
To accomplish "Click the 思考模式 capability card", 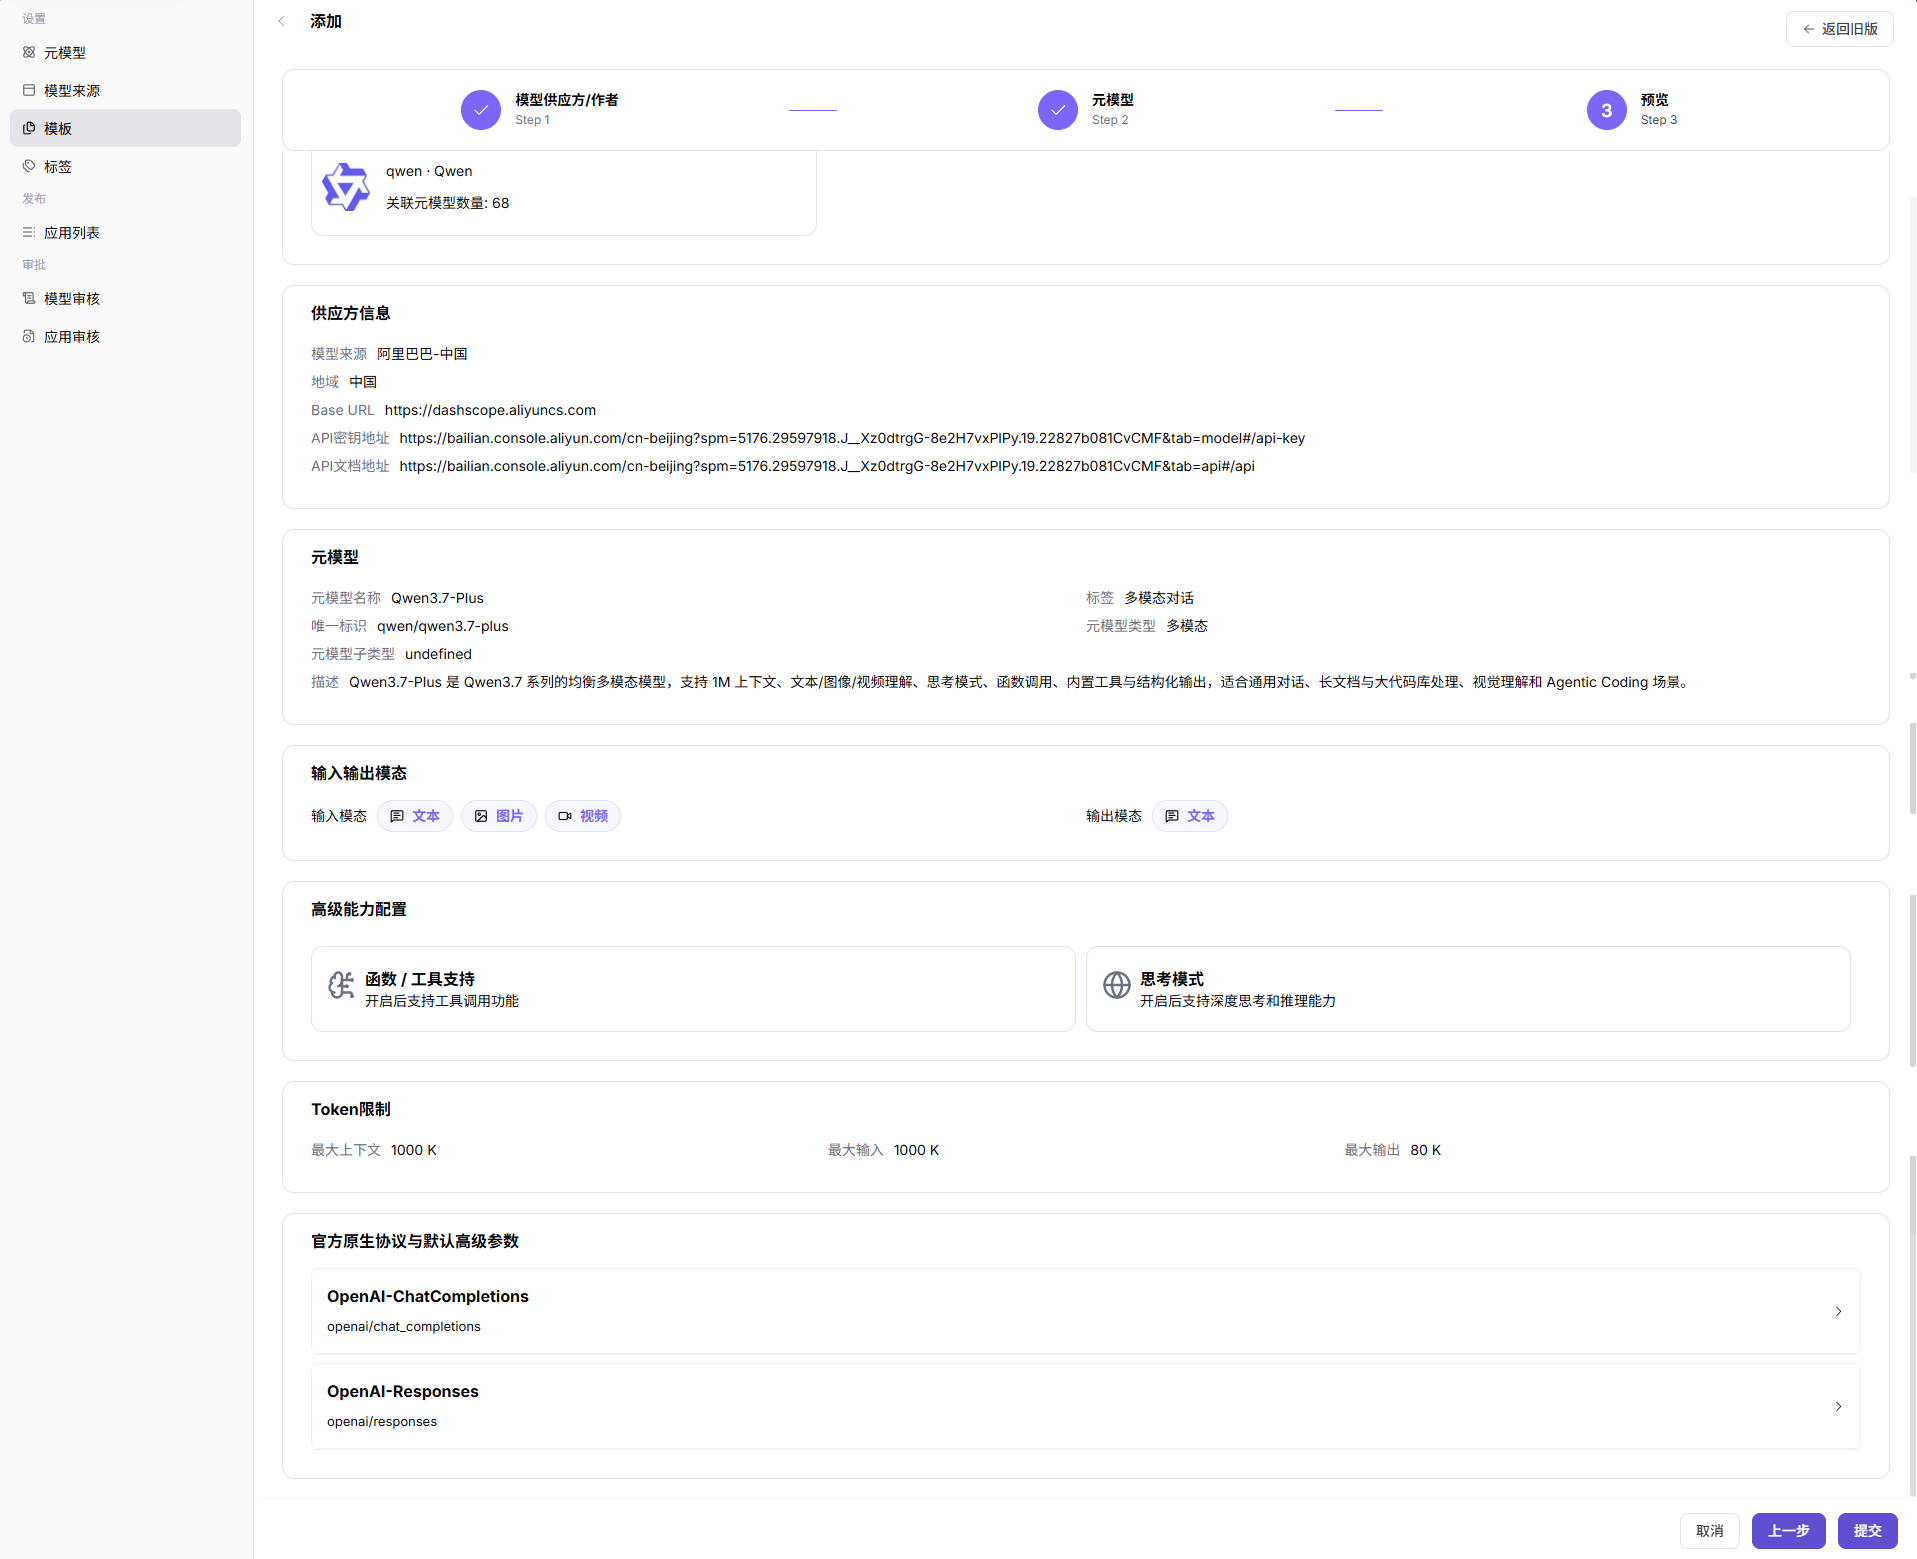I will click(x=1468, y=989).
